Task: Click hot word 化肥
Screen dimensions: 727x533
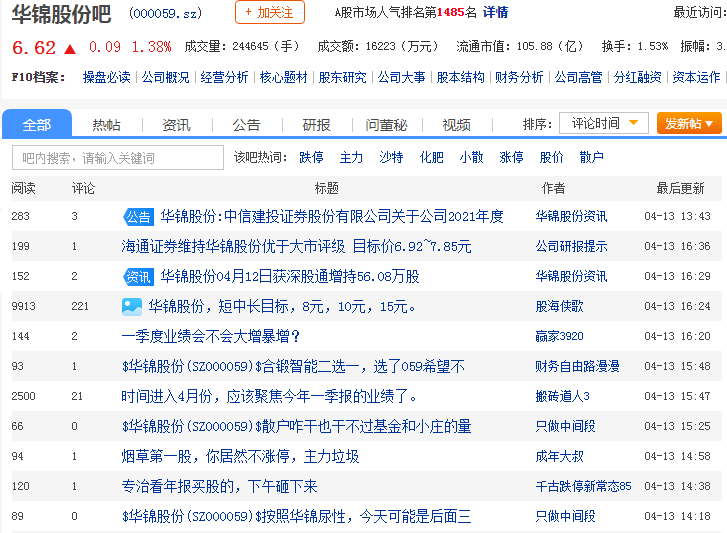Action: pos(432,158)
